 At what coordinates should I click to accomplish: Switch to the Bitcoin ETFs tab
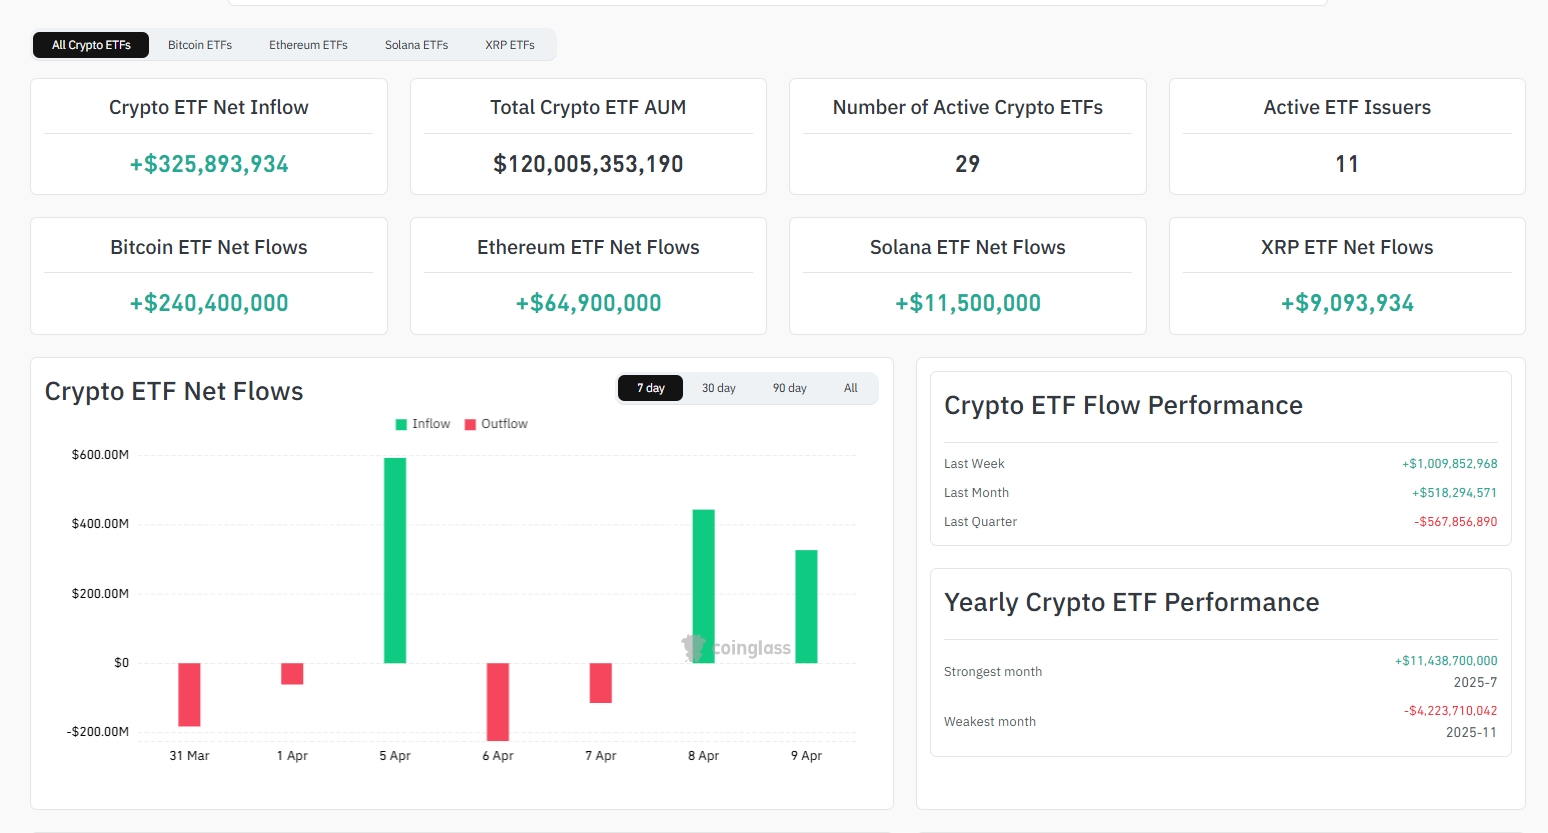(x=199, y=44)
